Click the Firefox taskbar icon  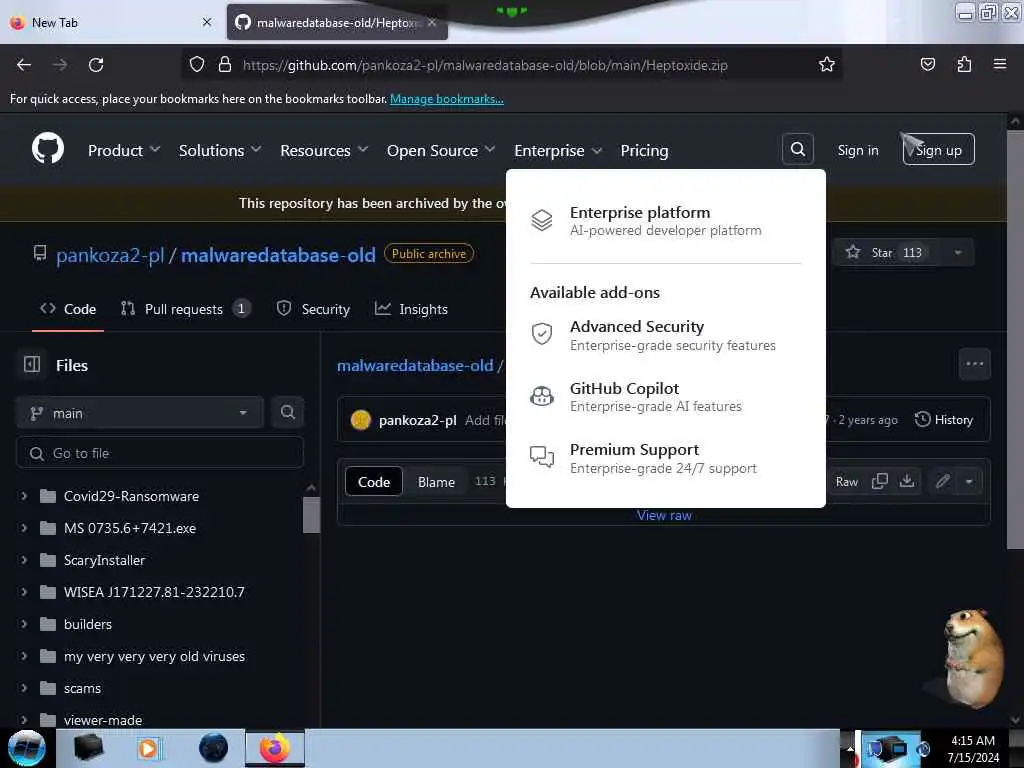click(x=275, y=748)
